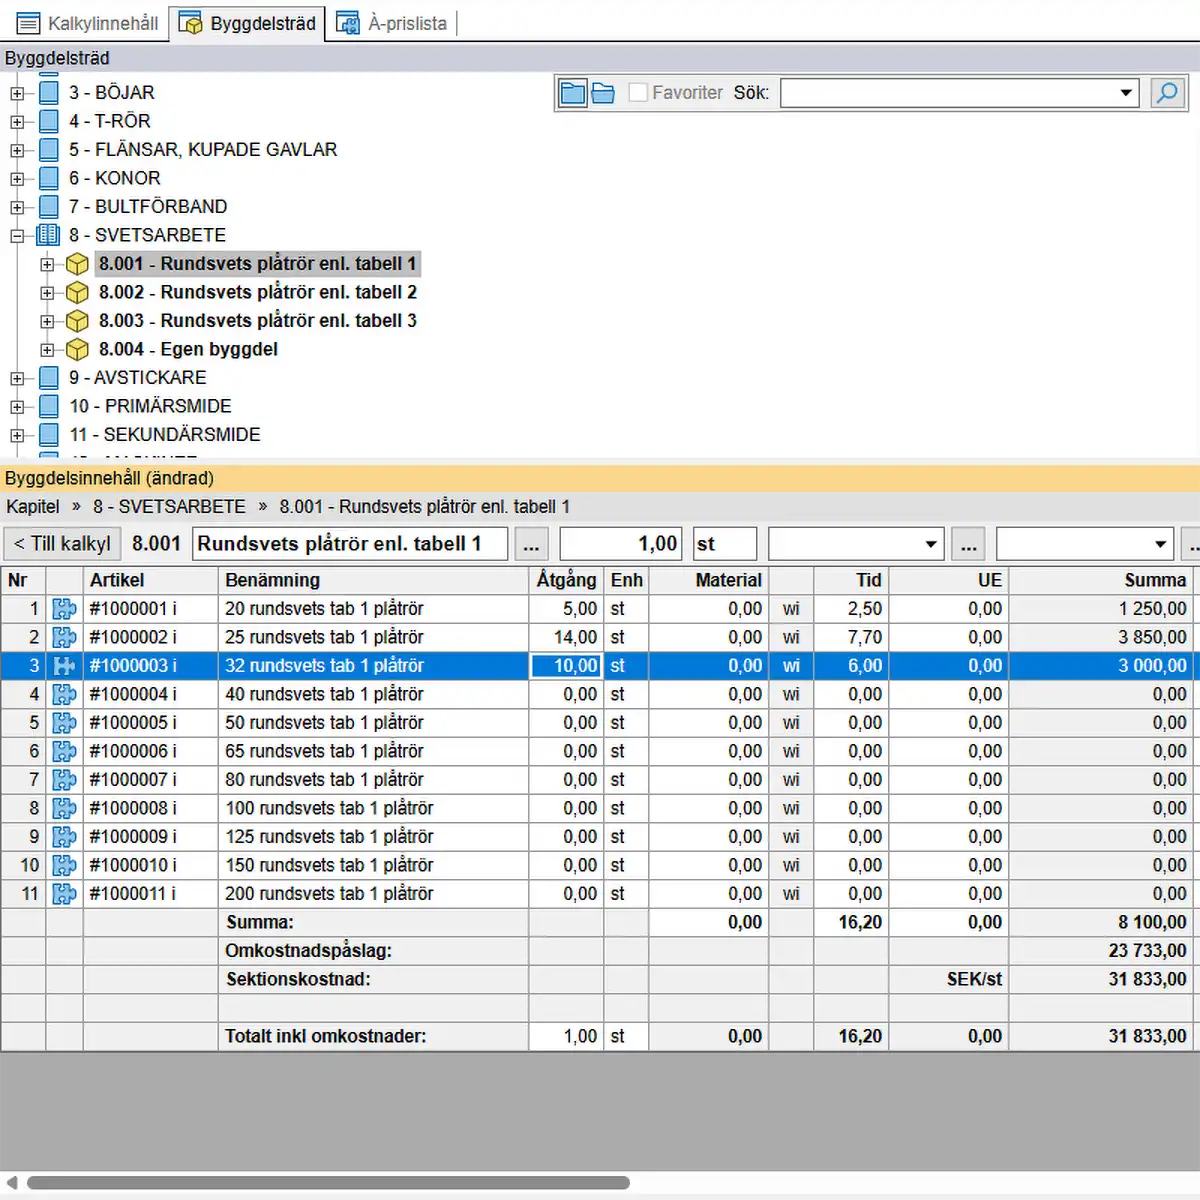Open the Sök dropdown arrow
Image resolution: width=1200 pixels, height=1200 pixels.
click(1126, 93)
